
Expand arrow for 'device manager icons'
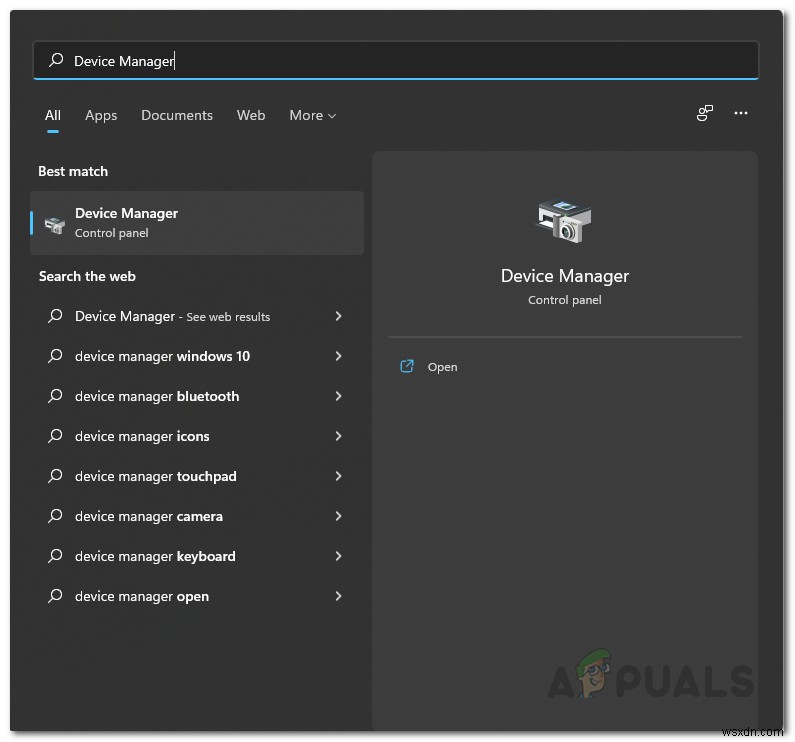pos(338,436)
